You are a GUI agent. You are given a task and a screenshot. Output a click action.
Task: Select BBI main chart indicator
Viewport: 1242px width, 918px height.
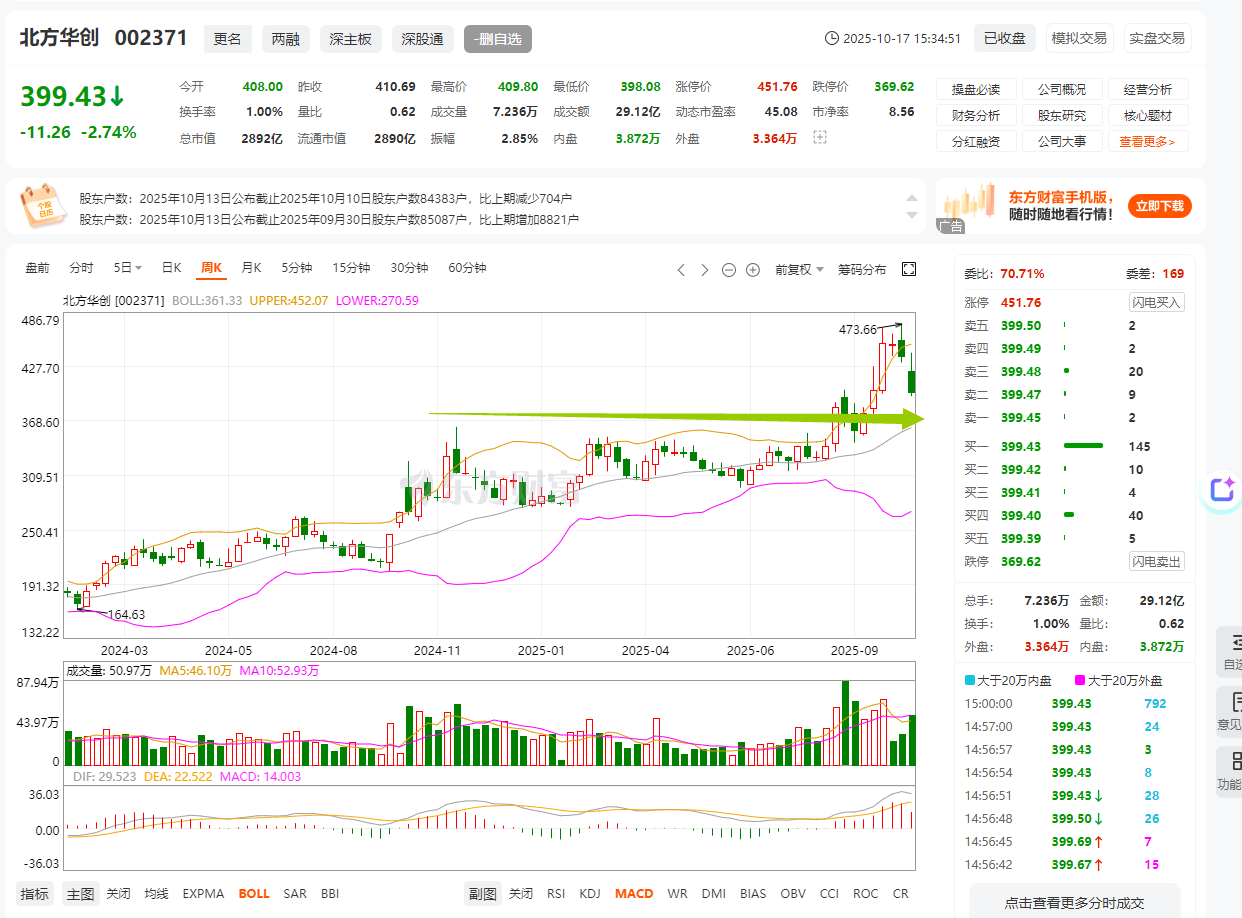[x=330, y=893]
